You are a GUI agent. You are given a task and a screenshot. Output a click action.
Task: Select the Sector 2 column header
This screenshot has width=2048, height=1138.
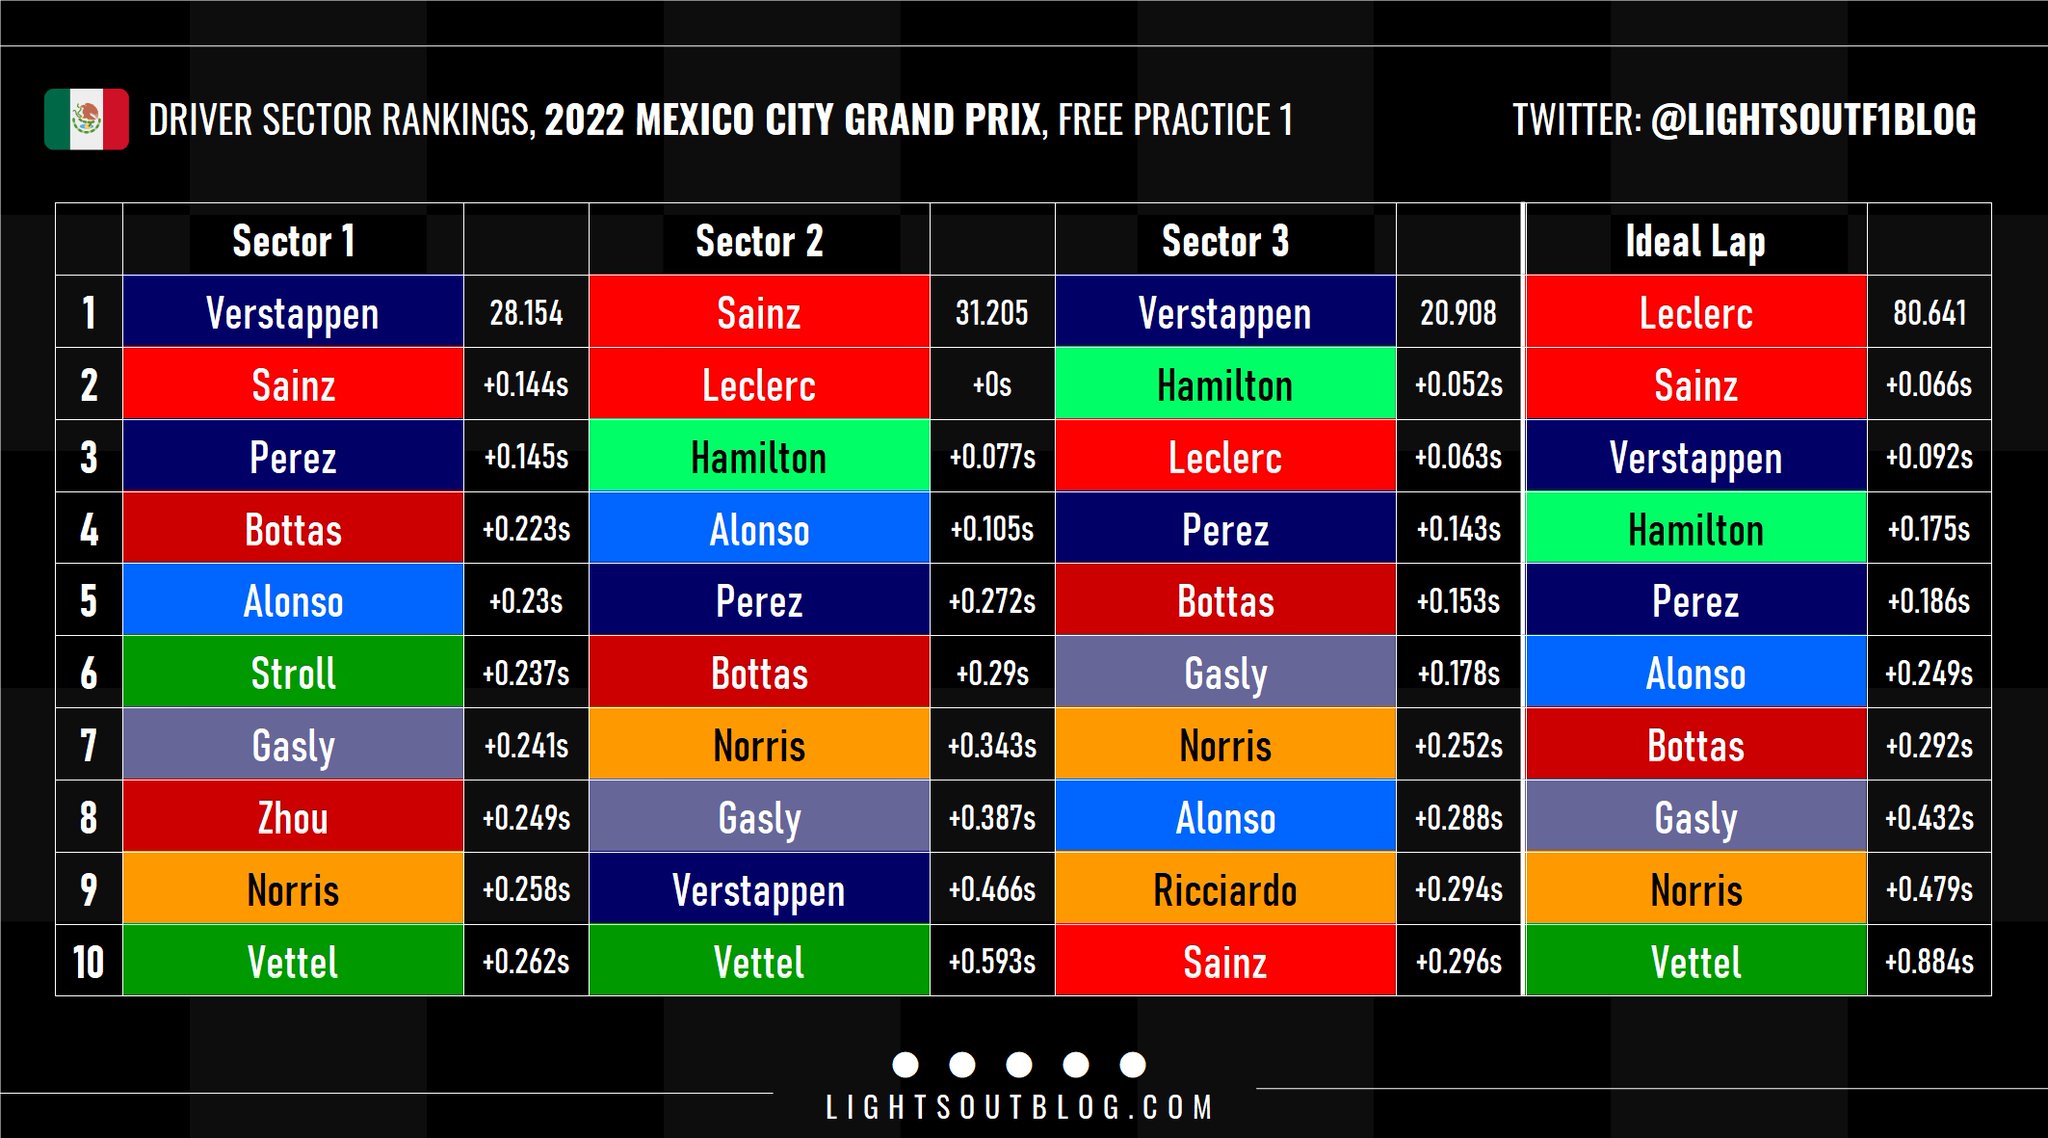pyautogui.click(x=759, y=241)
